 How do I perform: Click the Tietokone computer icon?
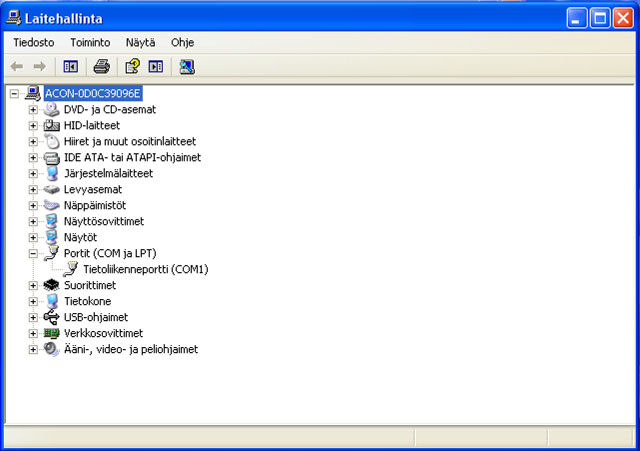(51, 301)
